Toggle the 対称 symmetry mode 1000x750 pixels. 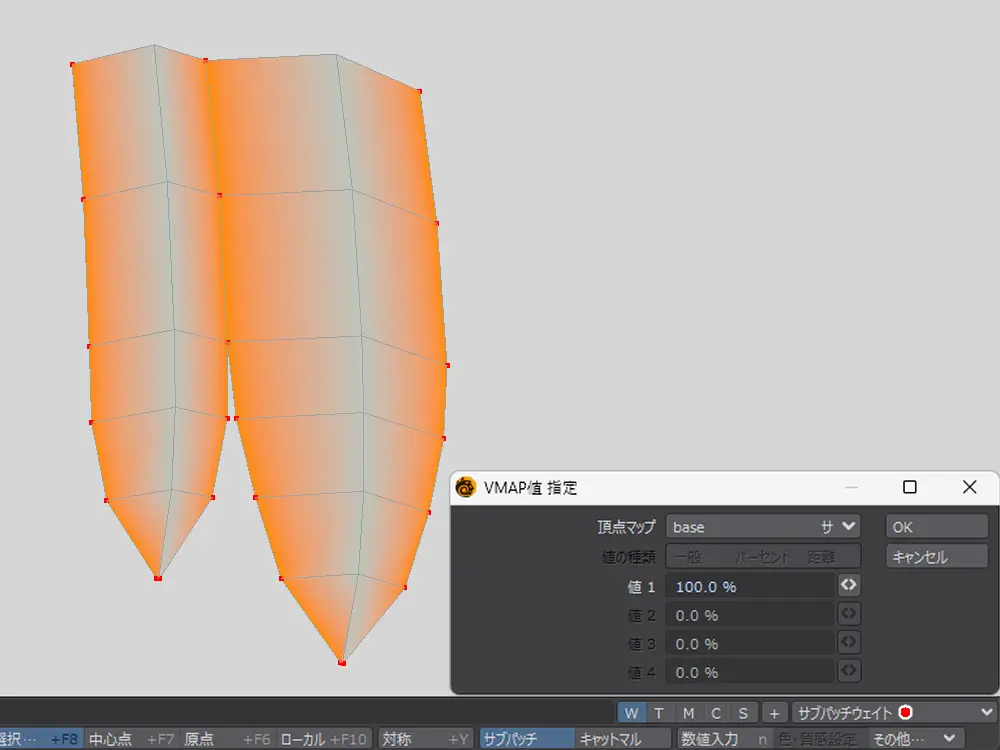pyautogui.click(x=425, y=739)
